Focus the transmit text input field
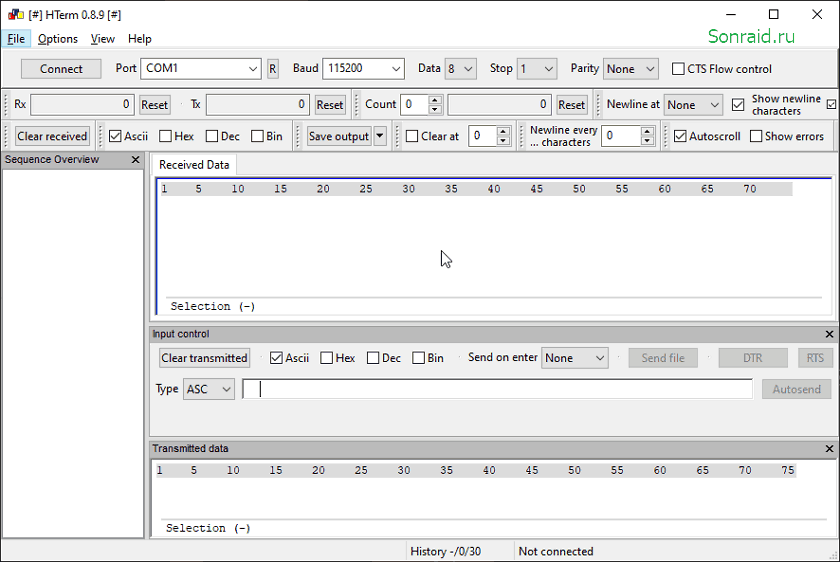Viewport: 840px width, 562px height. pyautogui.click(x=497, y=389)
